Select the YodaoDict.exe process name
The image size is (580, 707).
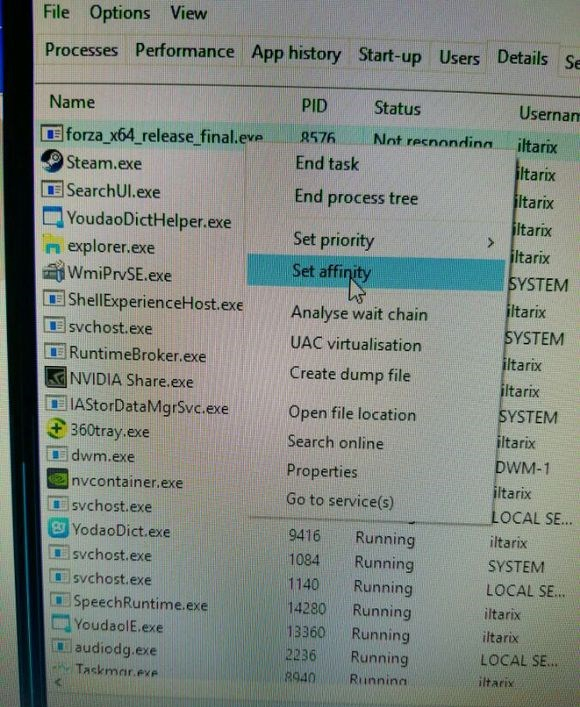pyautogui.click(x=121, y=530)
